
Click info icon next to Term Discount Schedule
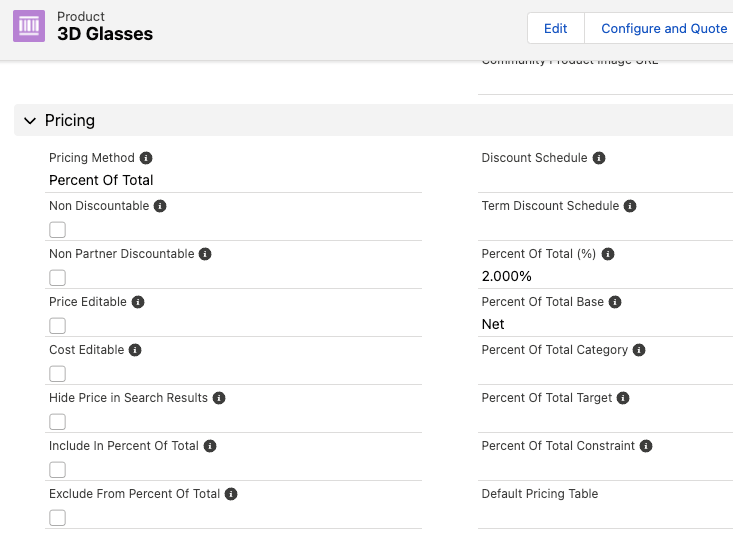[630, 206]
